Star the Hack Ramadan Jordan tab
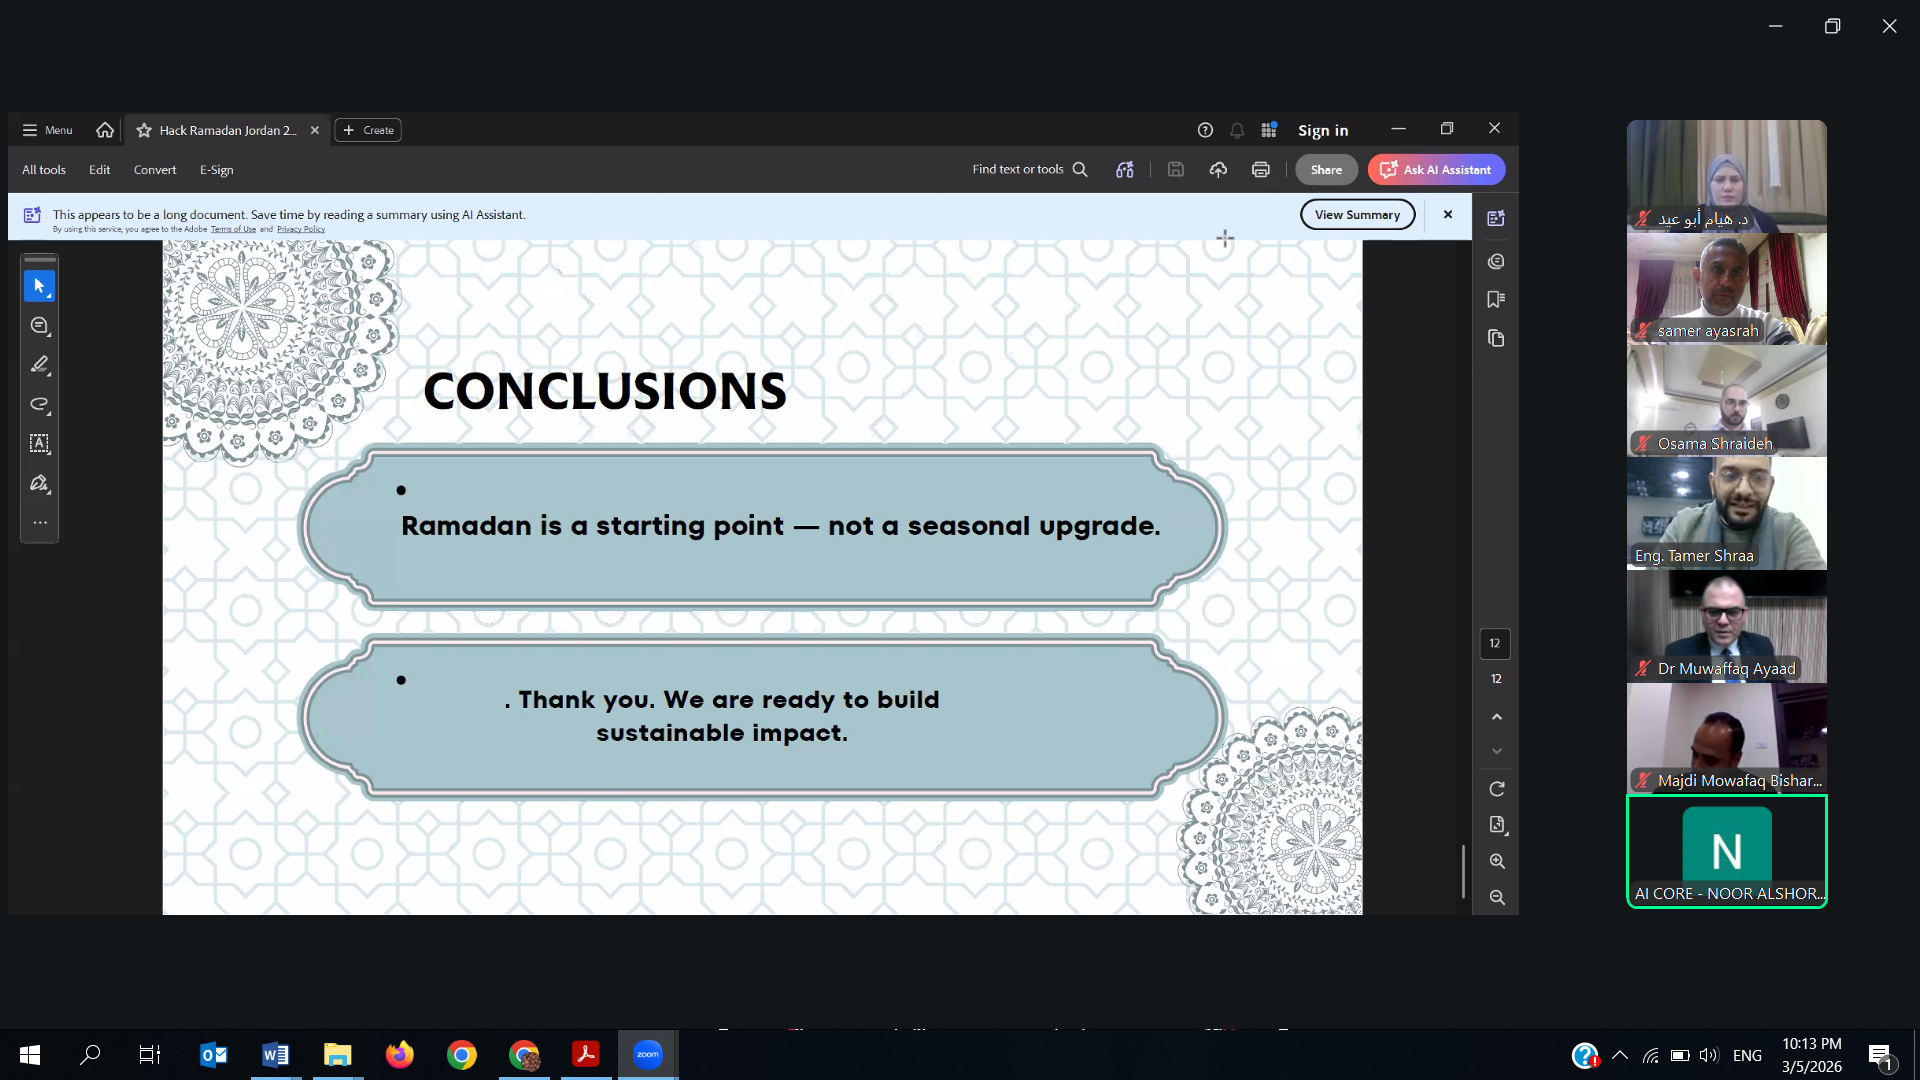 pyautogui.click(x=144, y=130)
